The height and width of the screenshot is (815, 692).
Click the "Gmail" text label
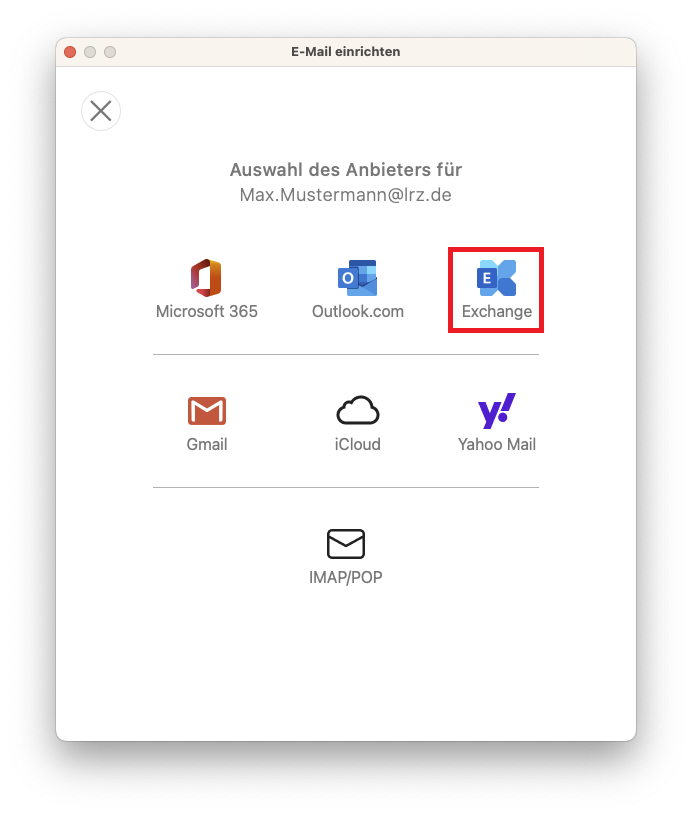[207, 444]
